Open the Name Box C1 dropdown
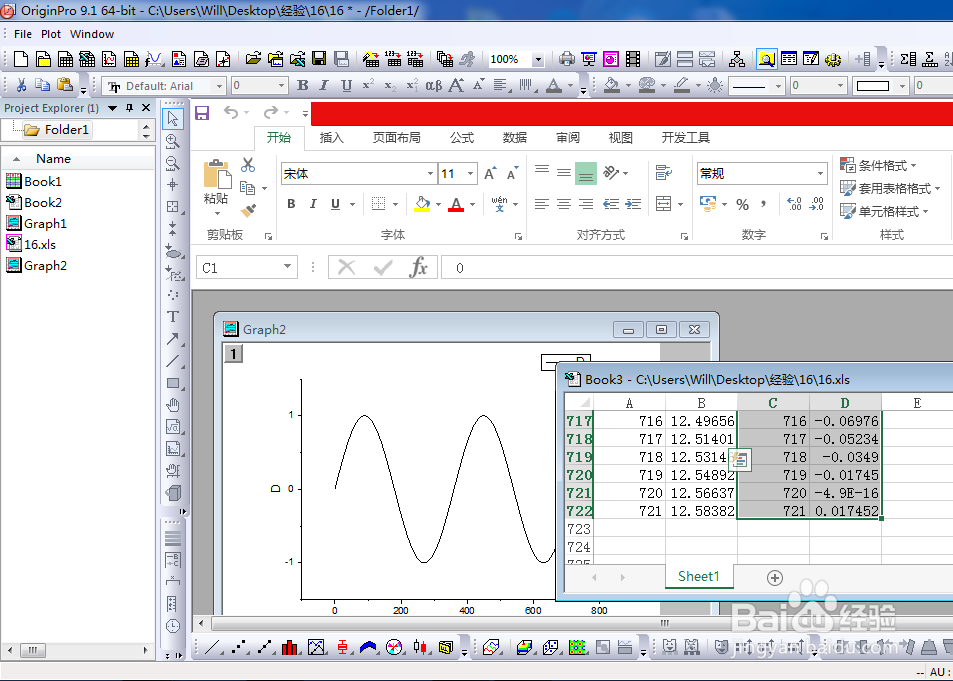 [287, 267]
